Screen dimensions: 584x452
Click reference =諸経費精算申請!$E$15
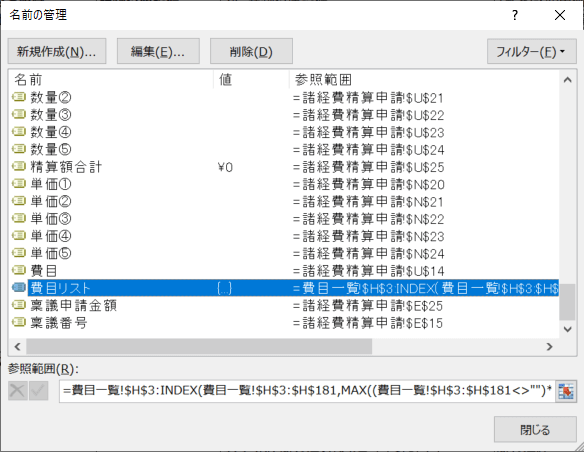coord(368,323)
